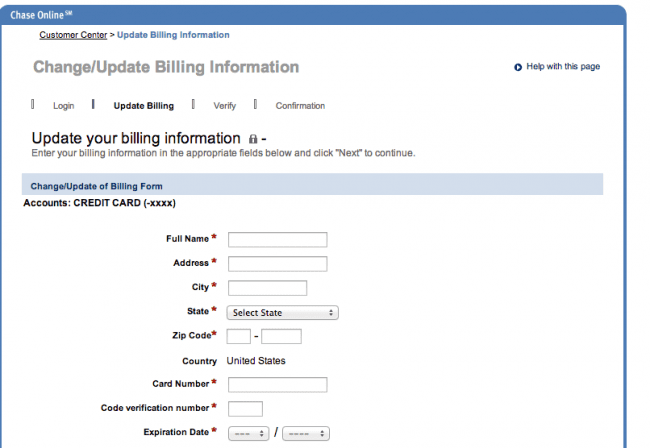Click the Zip Code extension box
Viewport: 650px width, 448px height.
(x=281, y=336)
